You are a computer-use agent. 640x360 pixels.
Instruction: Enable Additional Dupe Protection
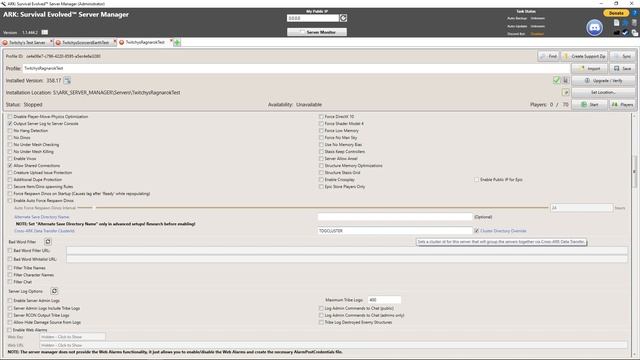(x=10, y=180)
